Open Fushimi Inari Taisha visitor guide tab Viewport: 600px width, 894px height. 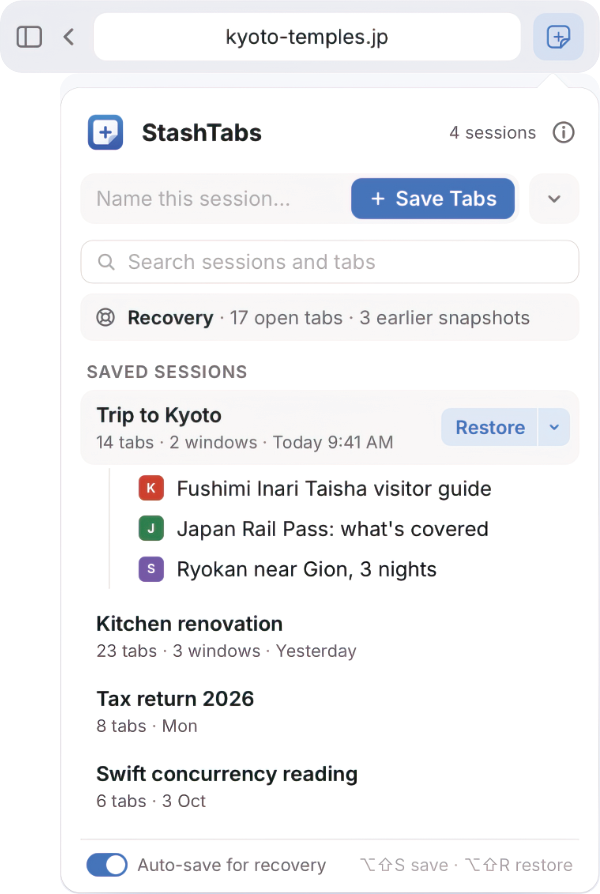point(334,489)
